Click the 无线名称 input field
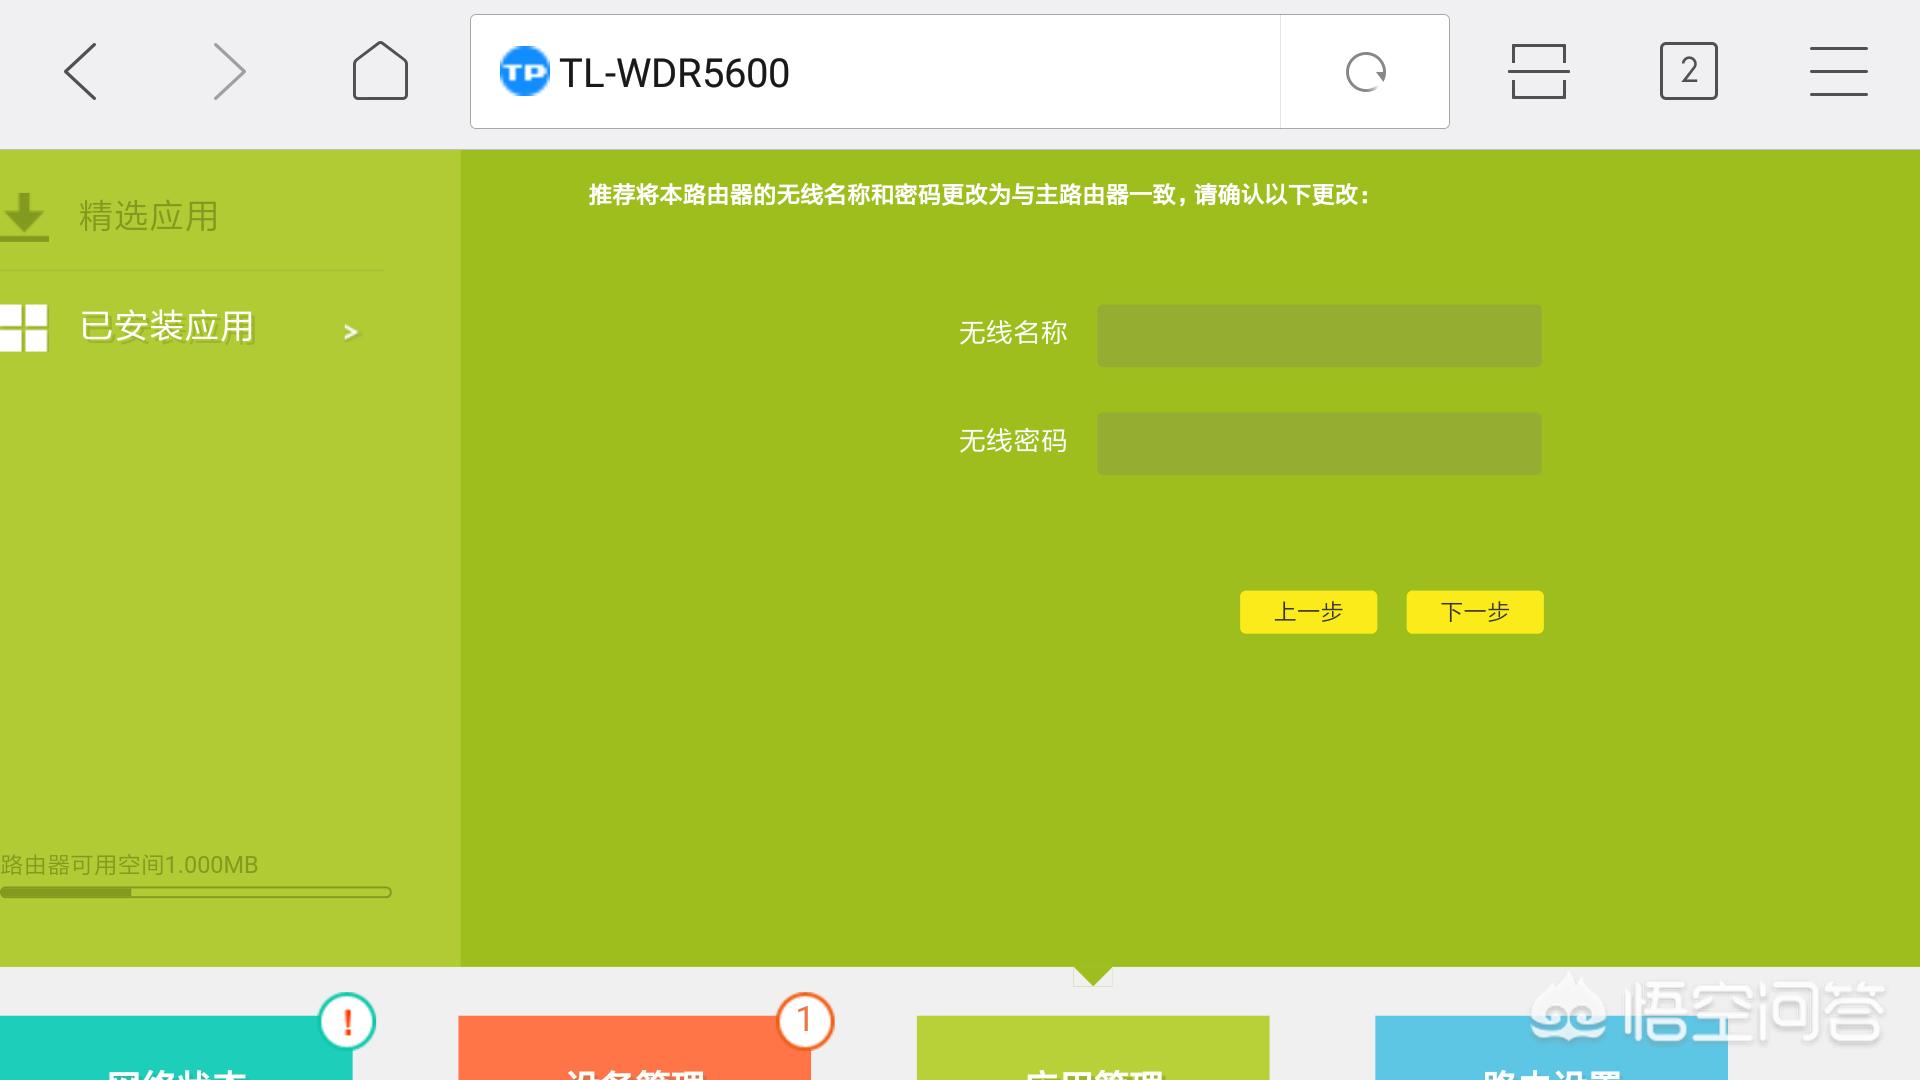Image resolution: width=1920 pixels, height=1080 pixels. coord(1319,335)
